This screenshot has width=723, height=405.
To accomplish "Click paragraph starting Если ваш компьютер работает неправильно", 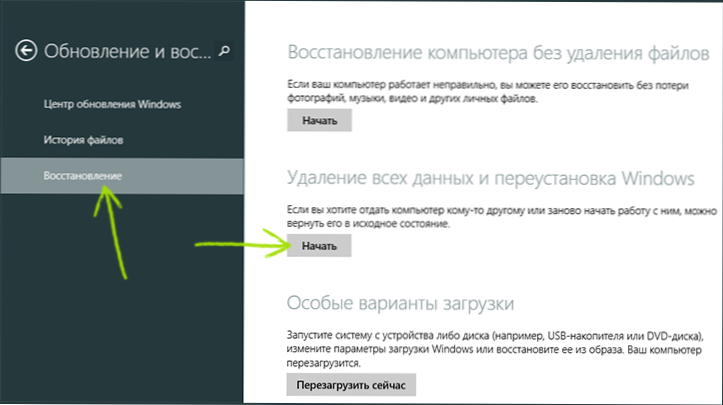I will click(x=488, y=92).
